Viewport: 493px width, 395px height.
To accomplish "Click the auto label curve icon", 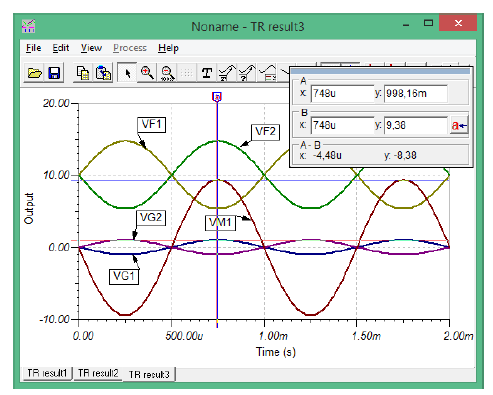I will pos(226,72).
